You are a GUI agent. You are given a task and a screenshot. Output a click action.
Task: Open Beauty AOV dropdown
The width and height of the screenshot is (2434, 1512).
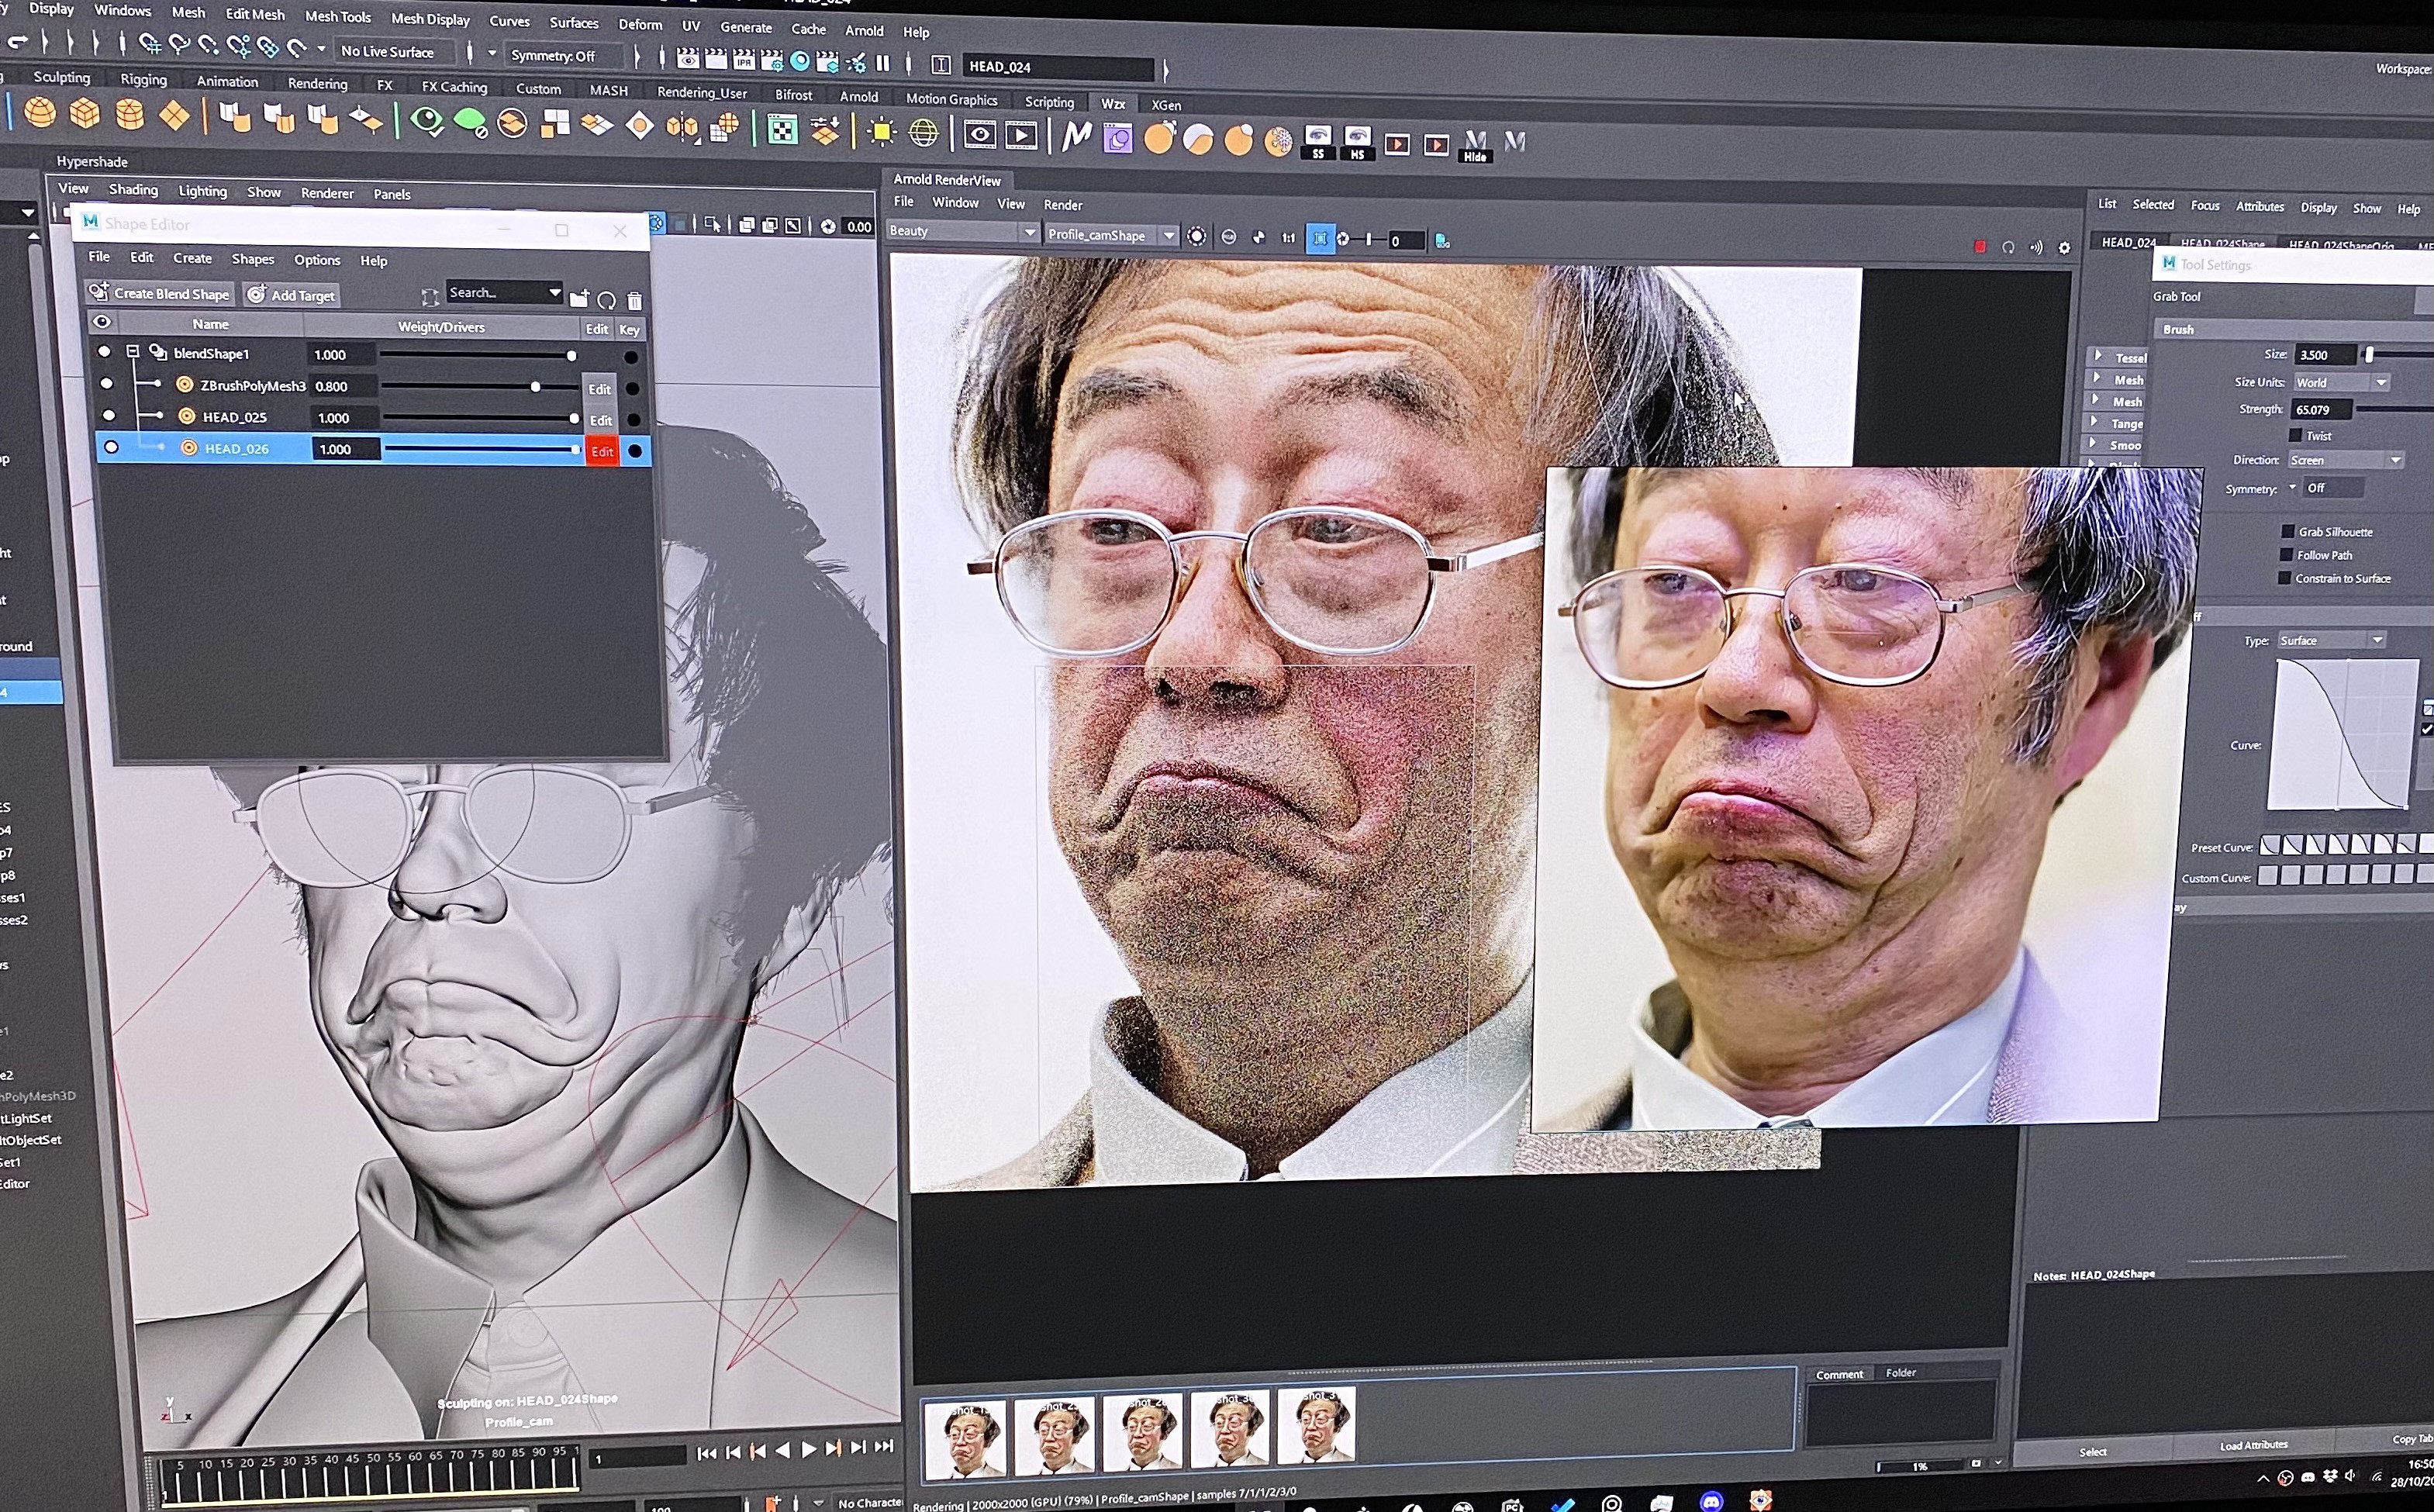pos(963,231)
